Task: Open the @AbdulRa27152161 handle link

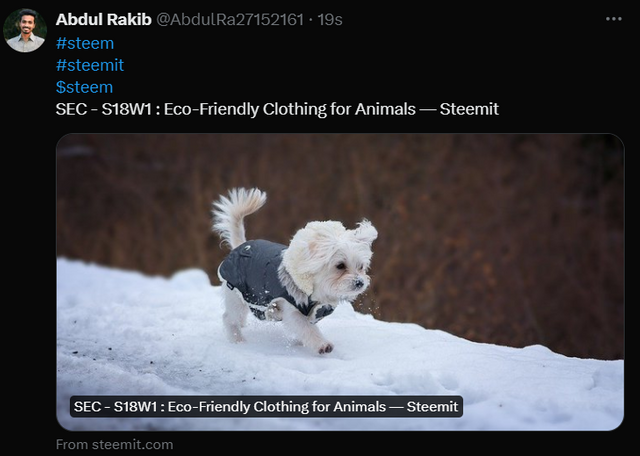Action: pyautogui.click(x=230, y=19)
